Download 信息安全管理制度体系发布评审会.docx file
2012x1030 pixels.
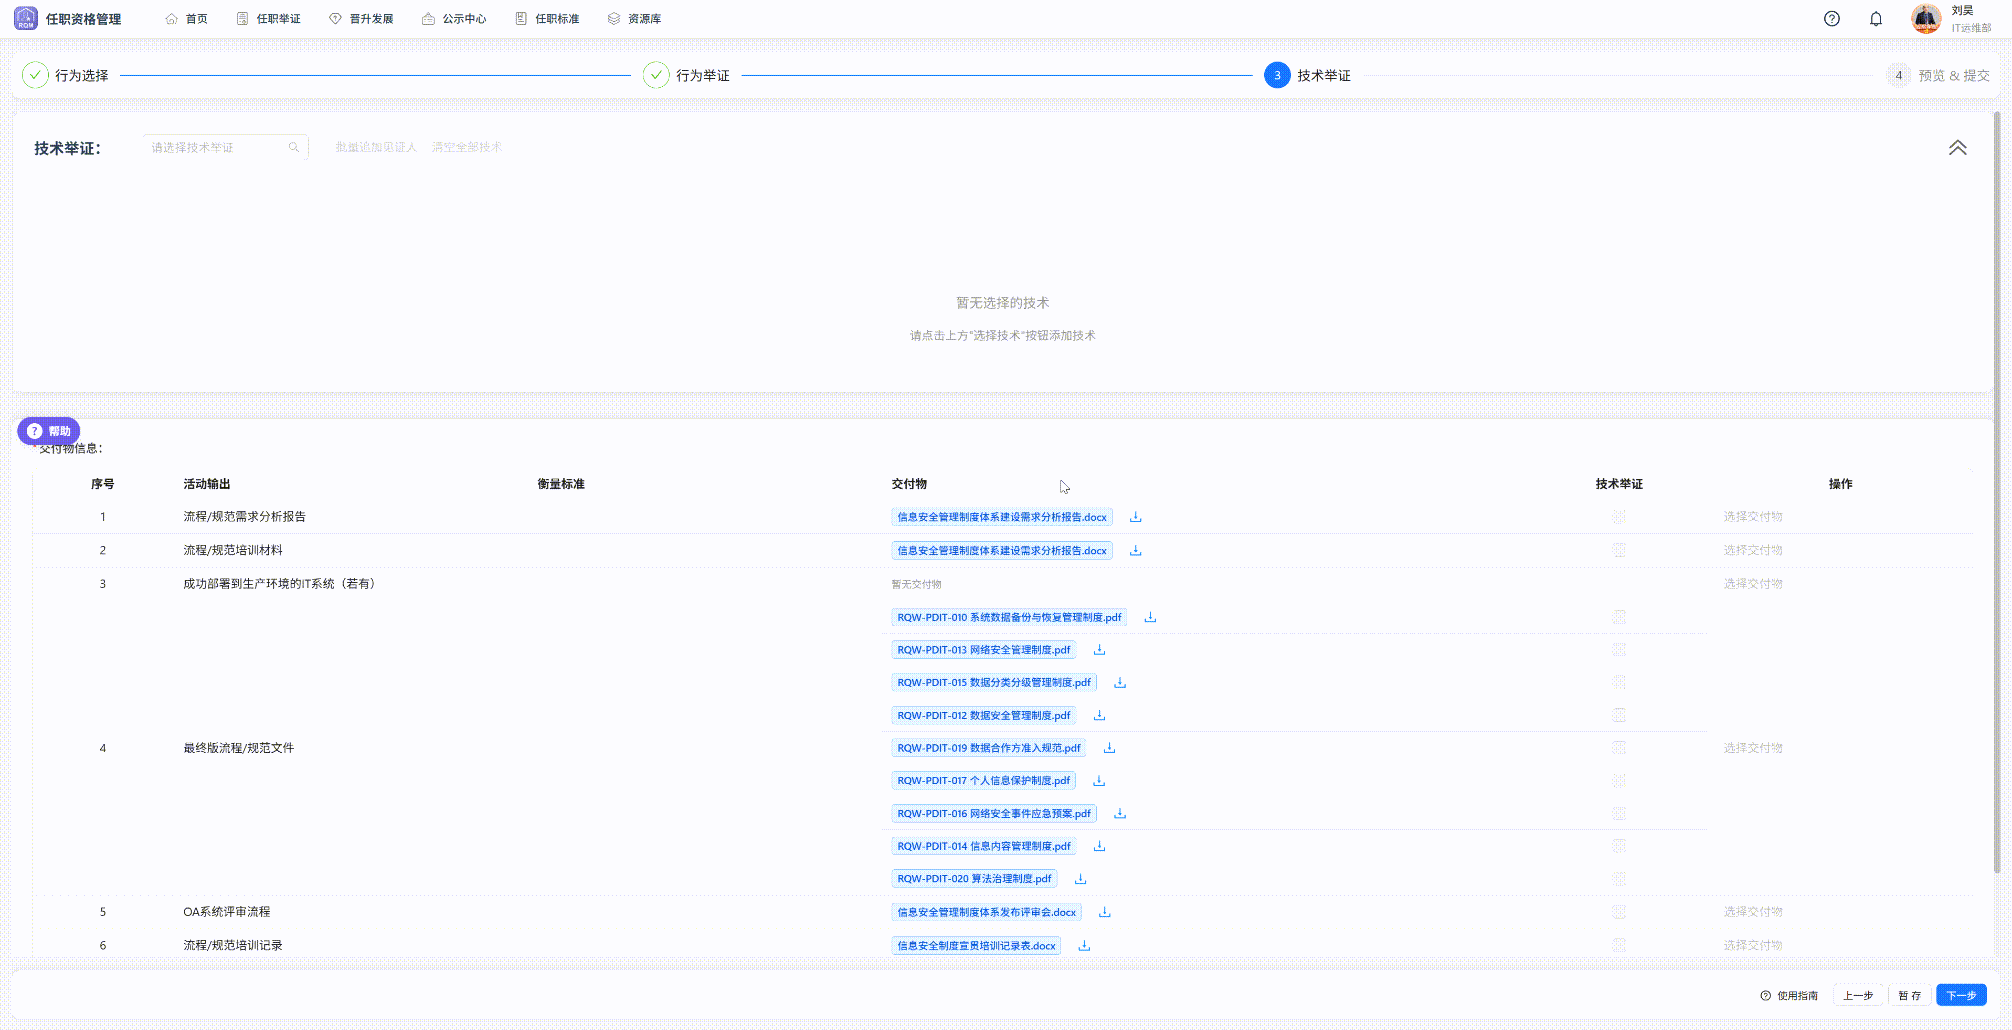(x=1105, y=912)
